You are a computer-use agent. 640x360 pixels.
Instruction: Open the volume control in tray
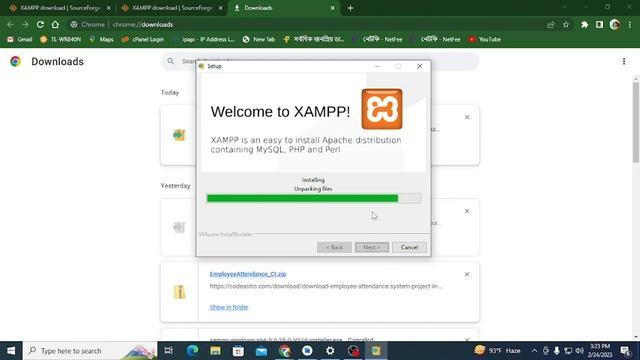coord(579,351)
